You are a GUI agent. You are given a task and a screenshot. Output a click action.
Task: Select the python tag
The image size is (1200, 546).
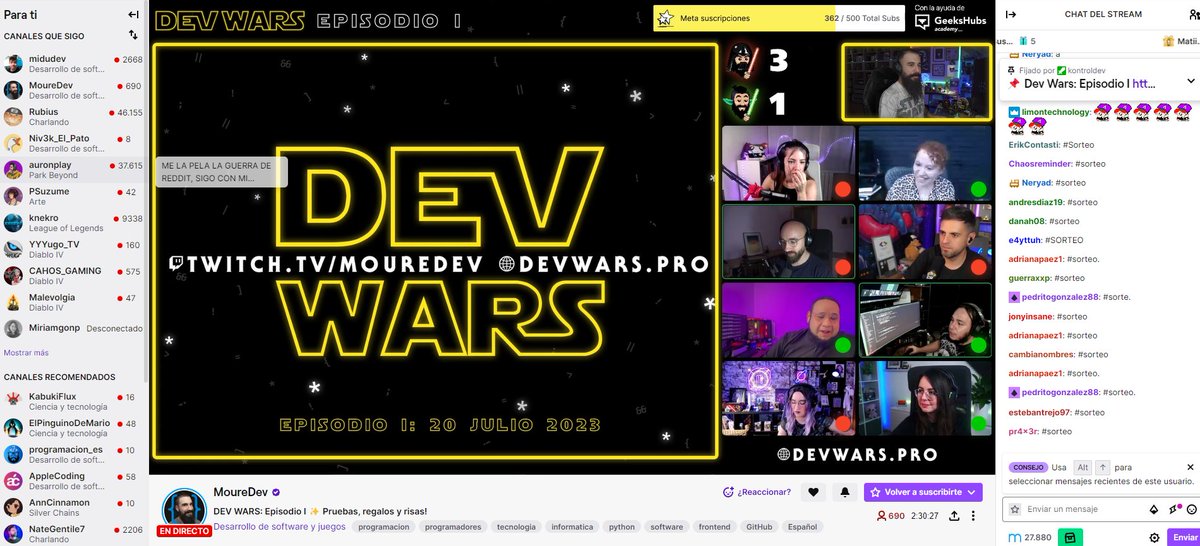[x=622, y=526]
